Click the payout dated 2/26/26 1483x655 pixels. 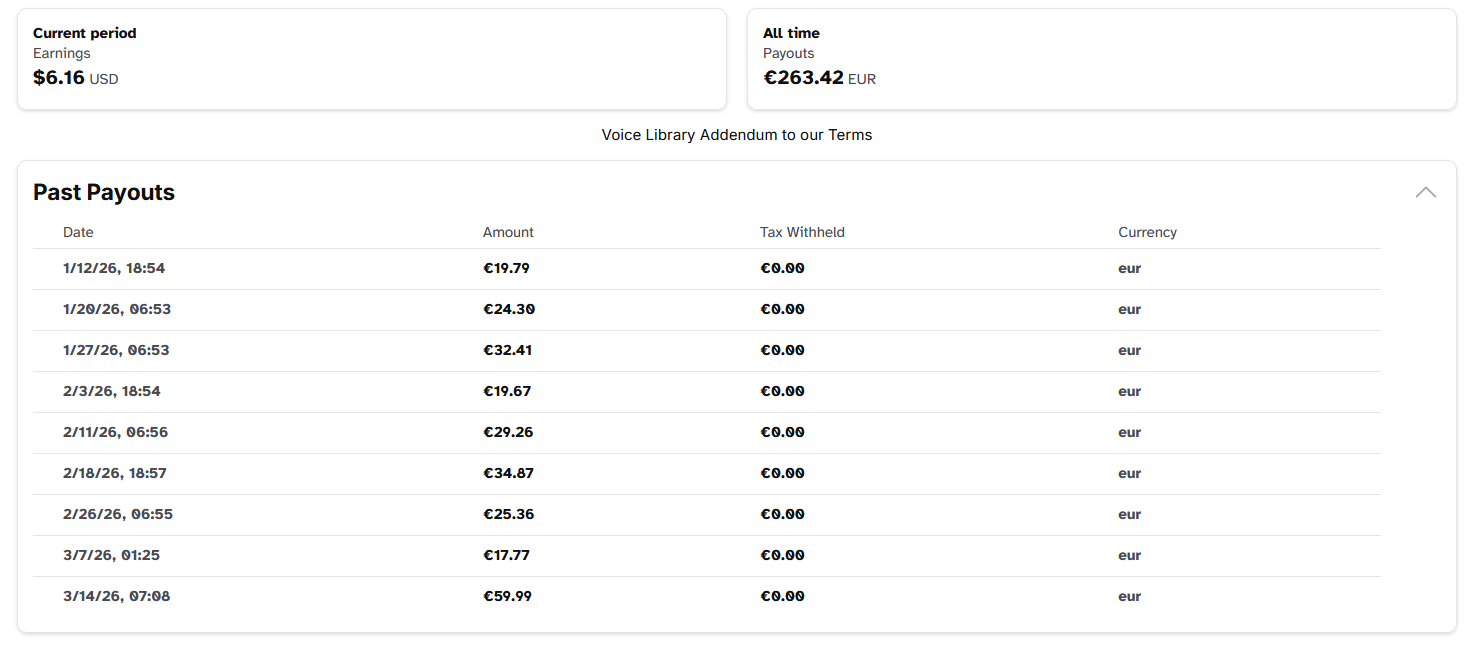(117, 514)
